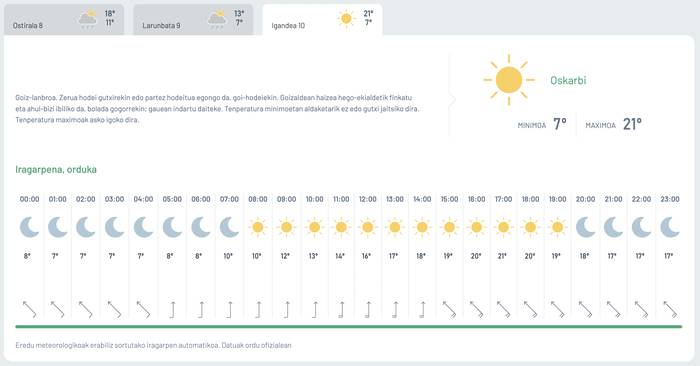Click the sun icon at 08:00

coord(258,227)
